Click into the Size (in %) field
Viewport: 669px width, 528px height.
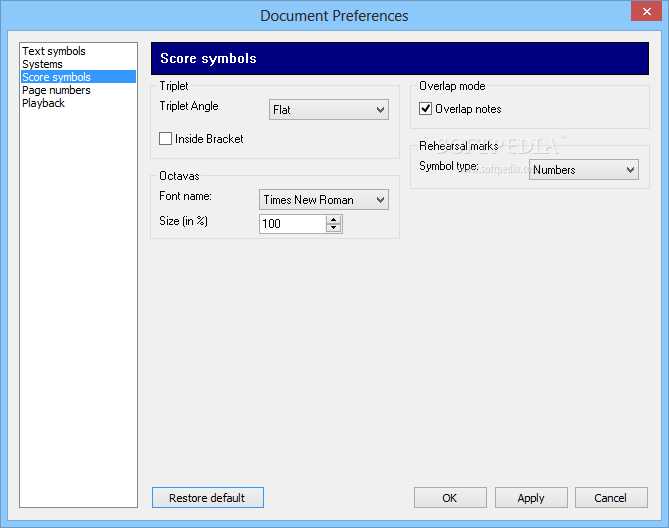(x=292, y=224)
